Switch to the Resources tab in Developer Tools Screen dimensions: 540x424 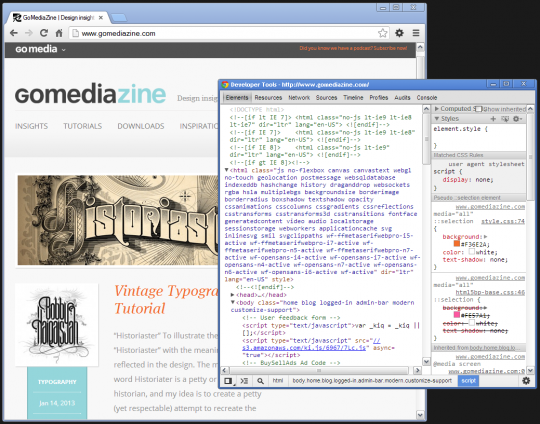pyautogui.click(x=268, y=97)
